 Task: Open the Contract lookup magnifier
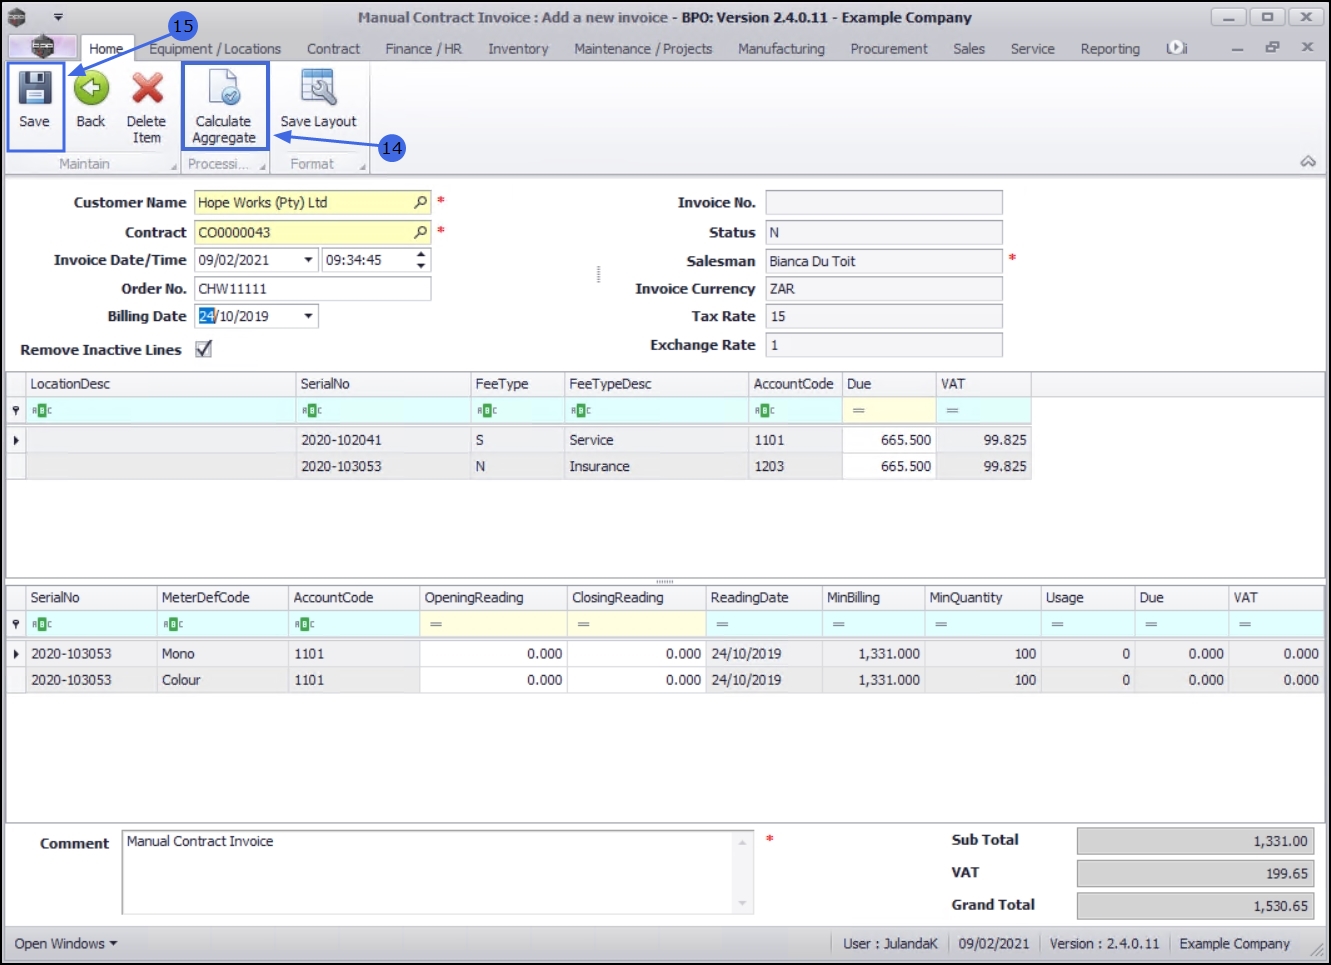click(x=421, y=232)
